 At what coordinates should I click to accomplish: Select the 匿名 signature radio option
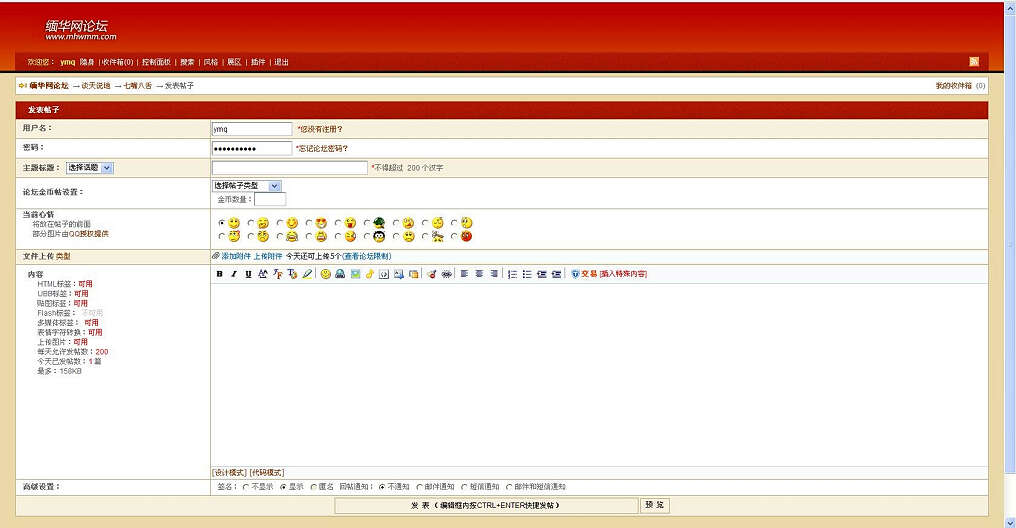[x=312, y=487]
